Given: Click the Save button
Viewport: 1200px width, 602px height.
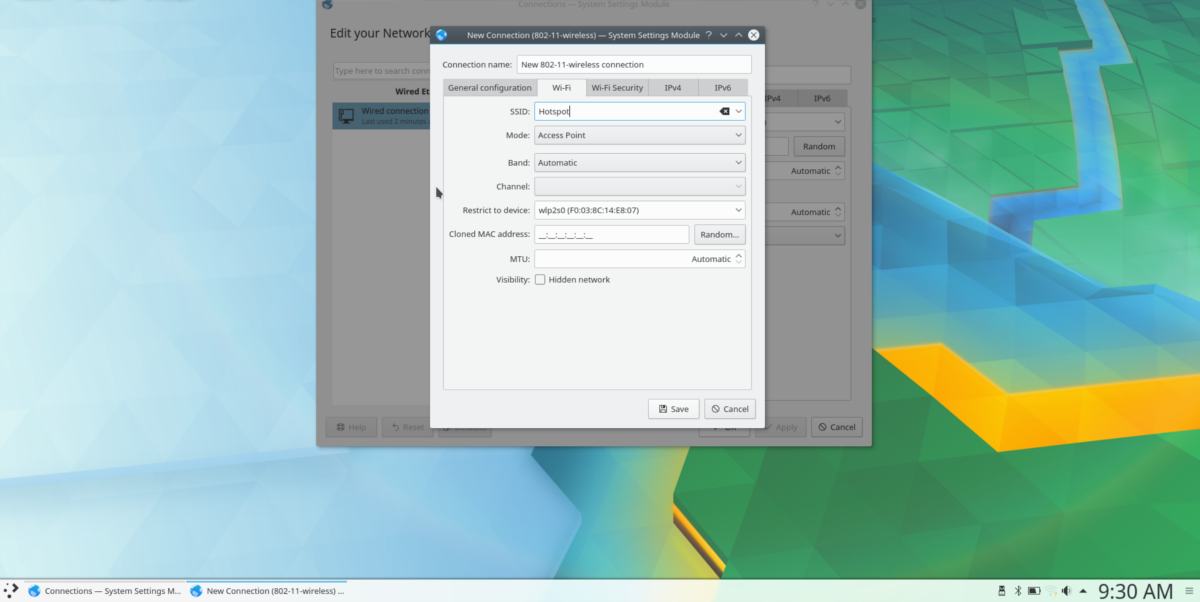Looking at the screenshot, I should pyautogui.click(x=673, y=409).
